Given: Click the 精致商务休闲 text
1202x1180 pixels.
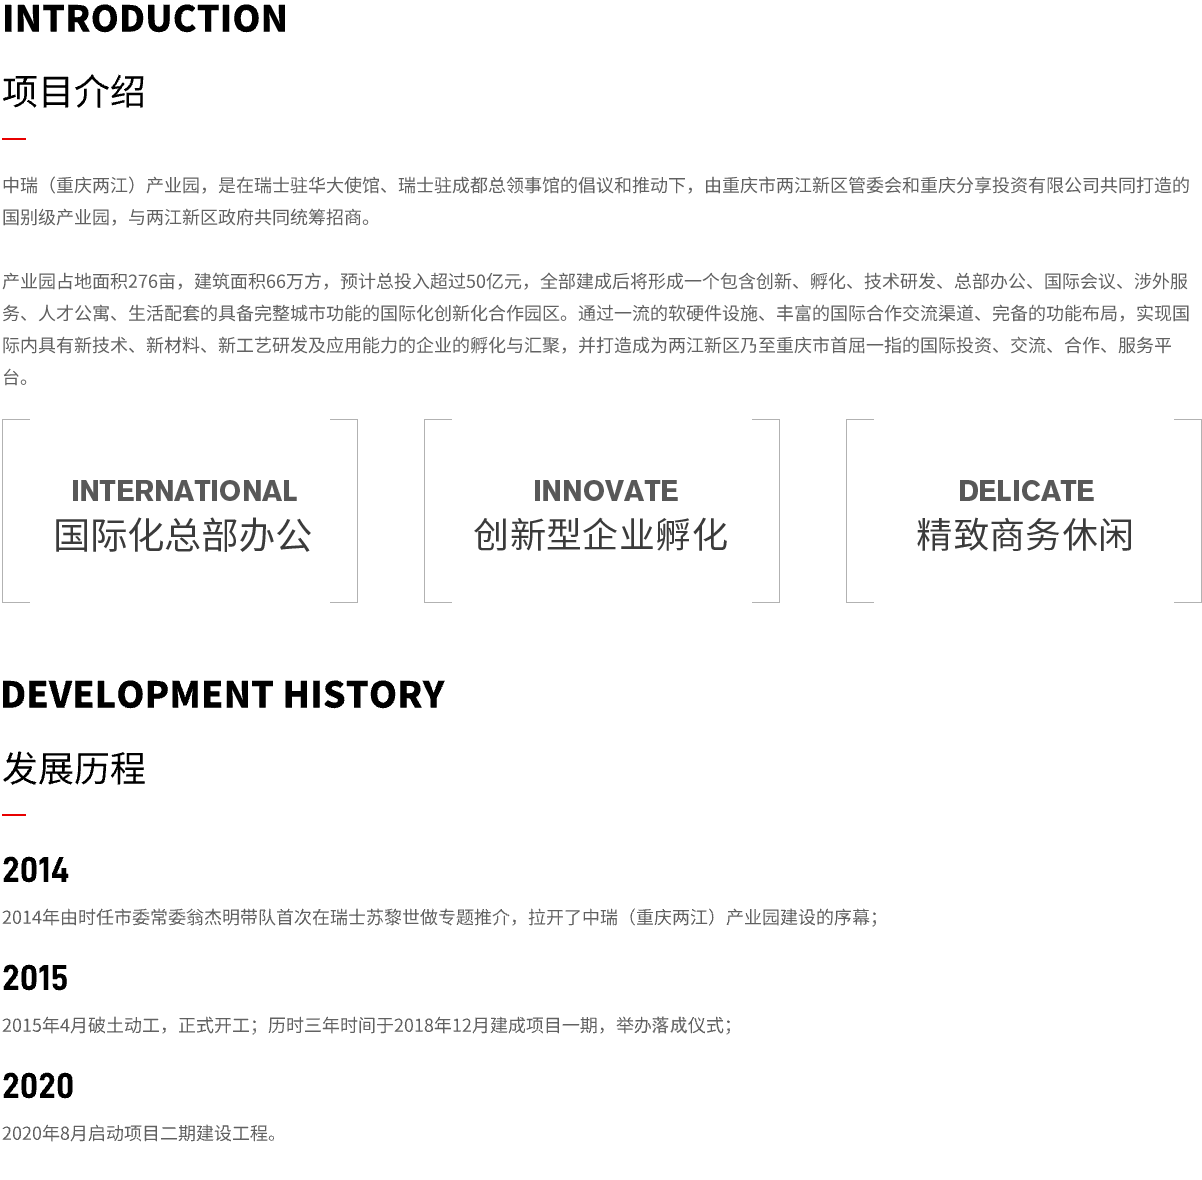Looking at the screenshot, I should point(1025,535).
